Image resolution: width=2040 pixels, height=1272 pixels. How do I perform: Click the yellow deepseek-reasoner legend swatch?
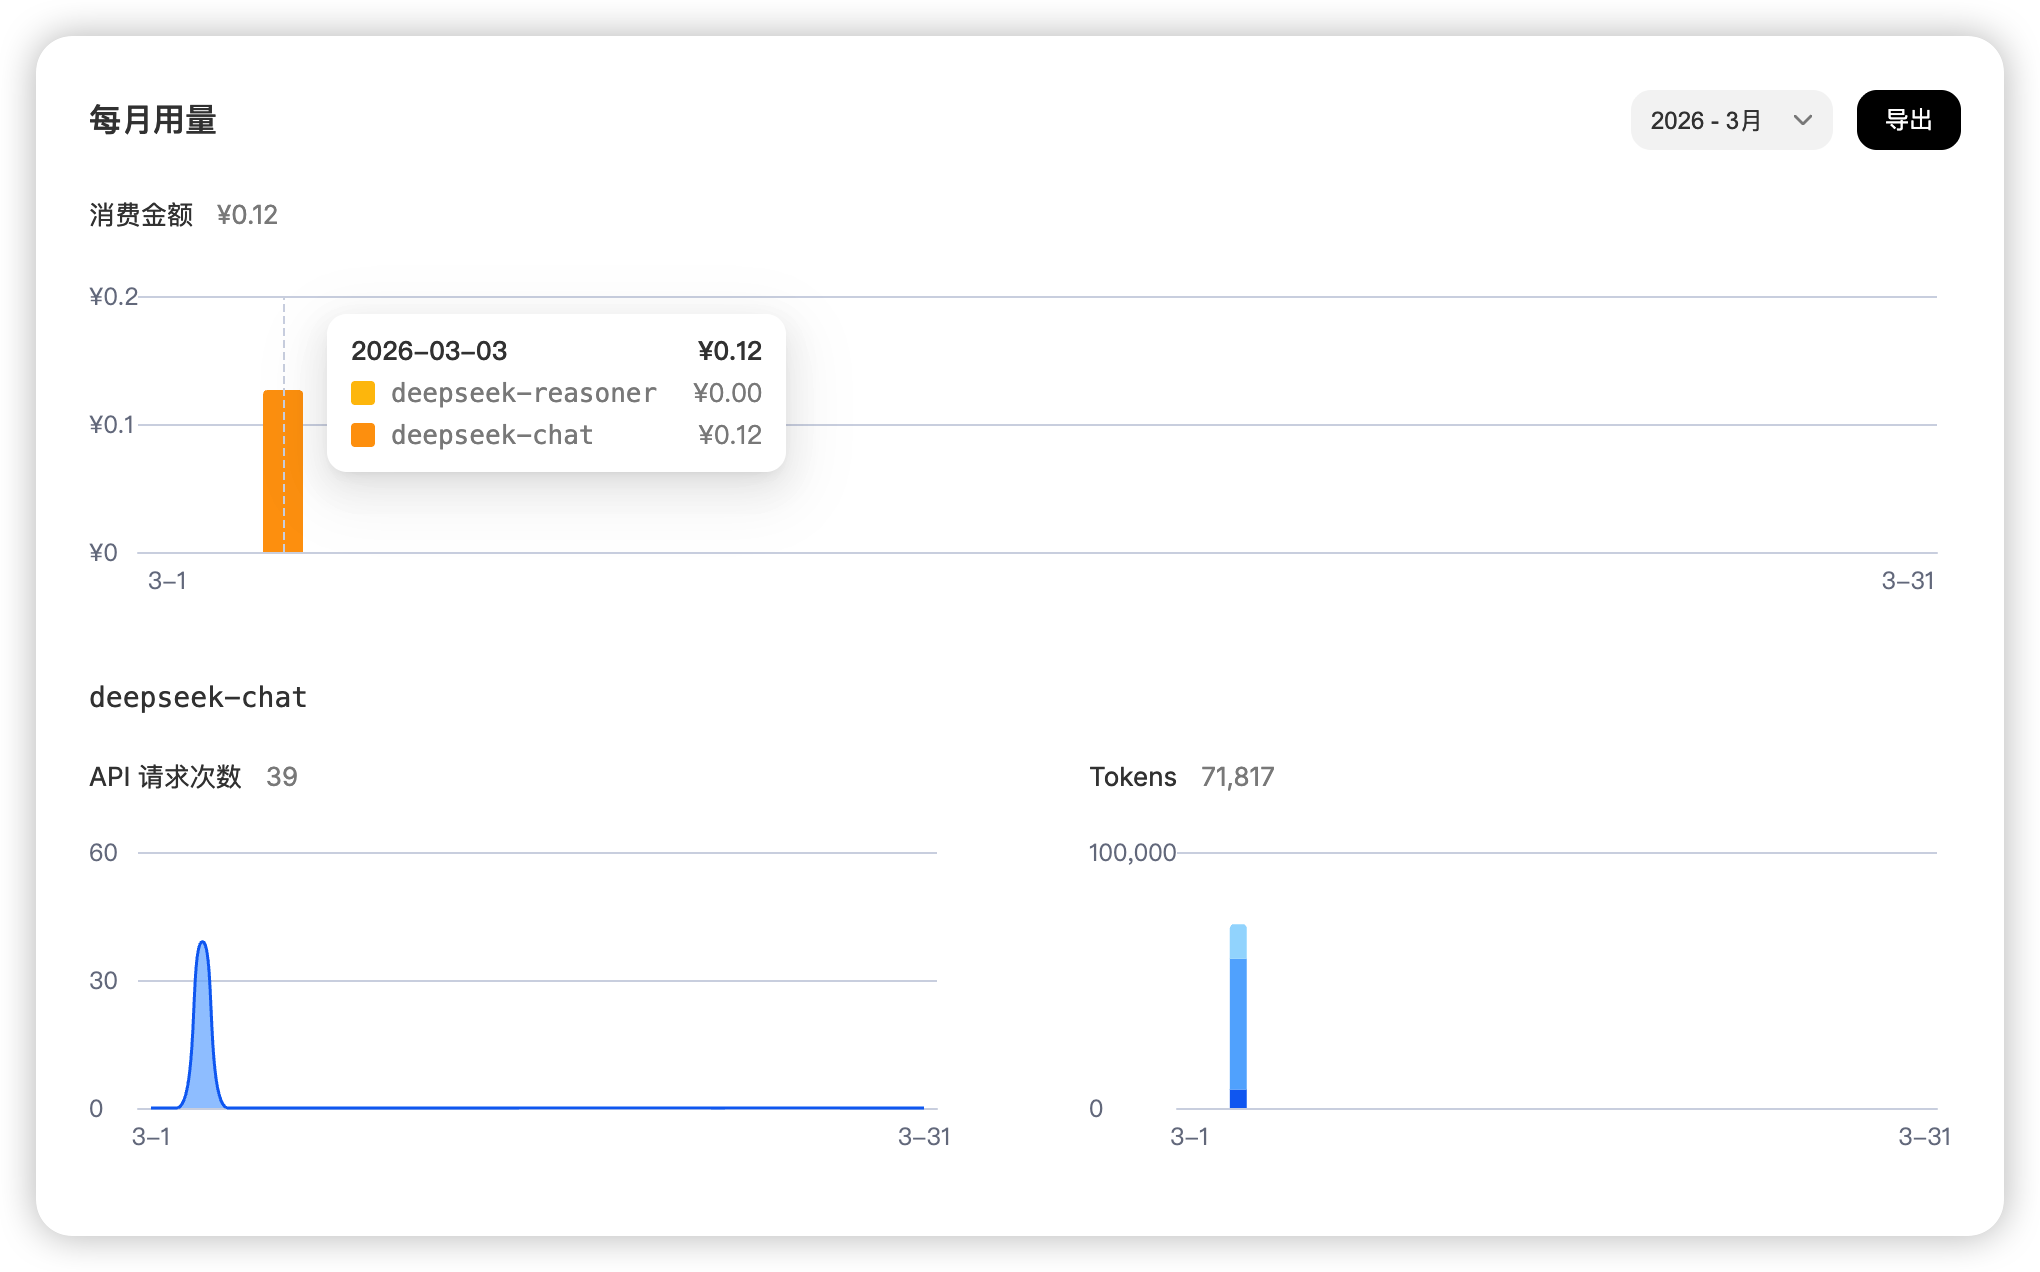click(x=363, y=393)
